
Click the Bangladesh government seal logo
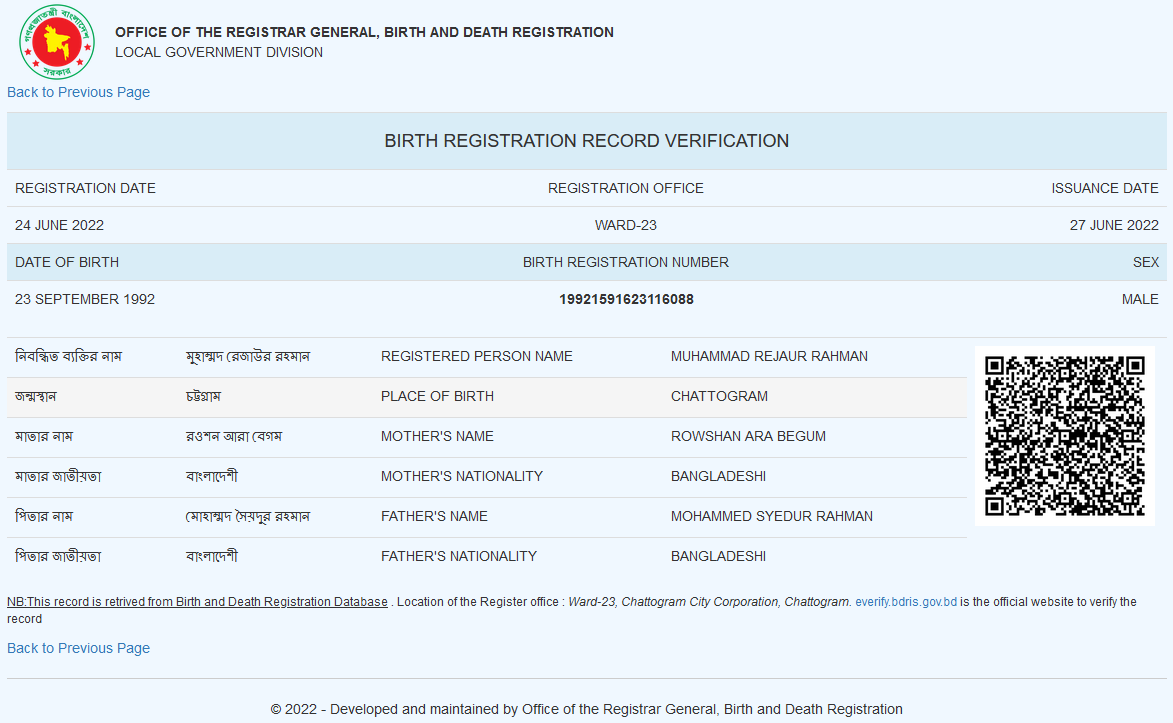(56, 42)
